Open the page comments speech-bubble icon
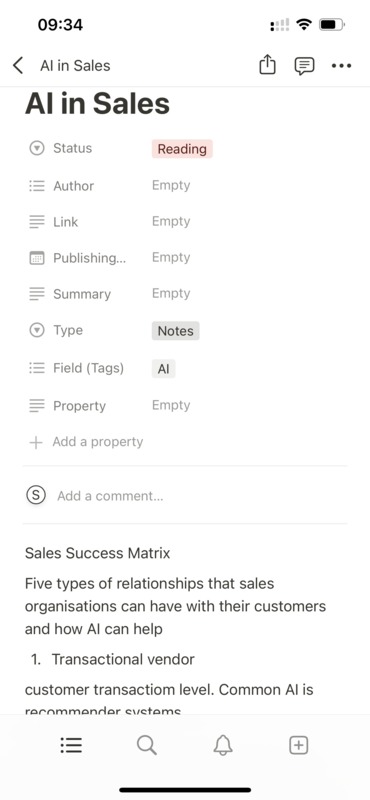 click(x=304, y=66)
